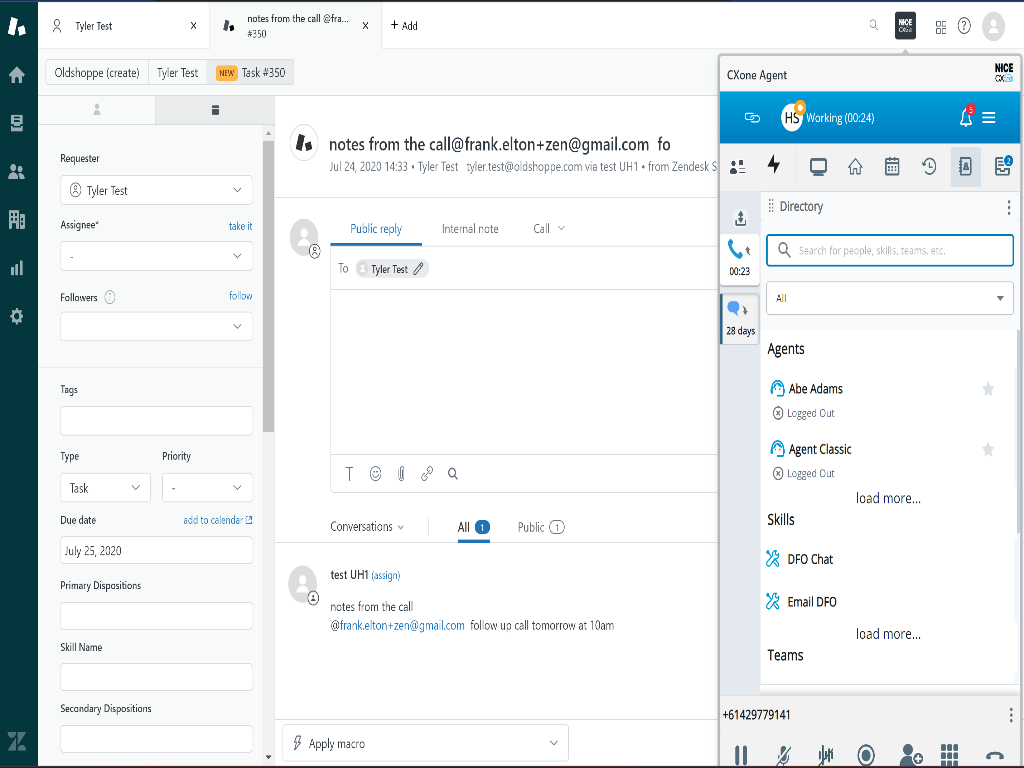
Task: Insert an emoji in the reply
Action: point(376,474)
